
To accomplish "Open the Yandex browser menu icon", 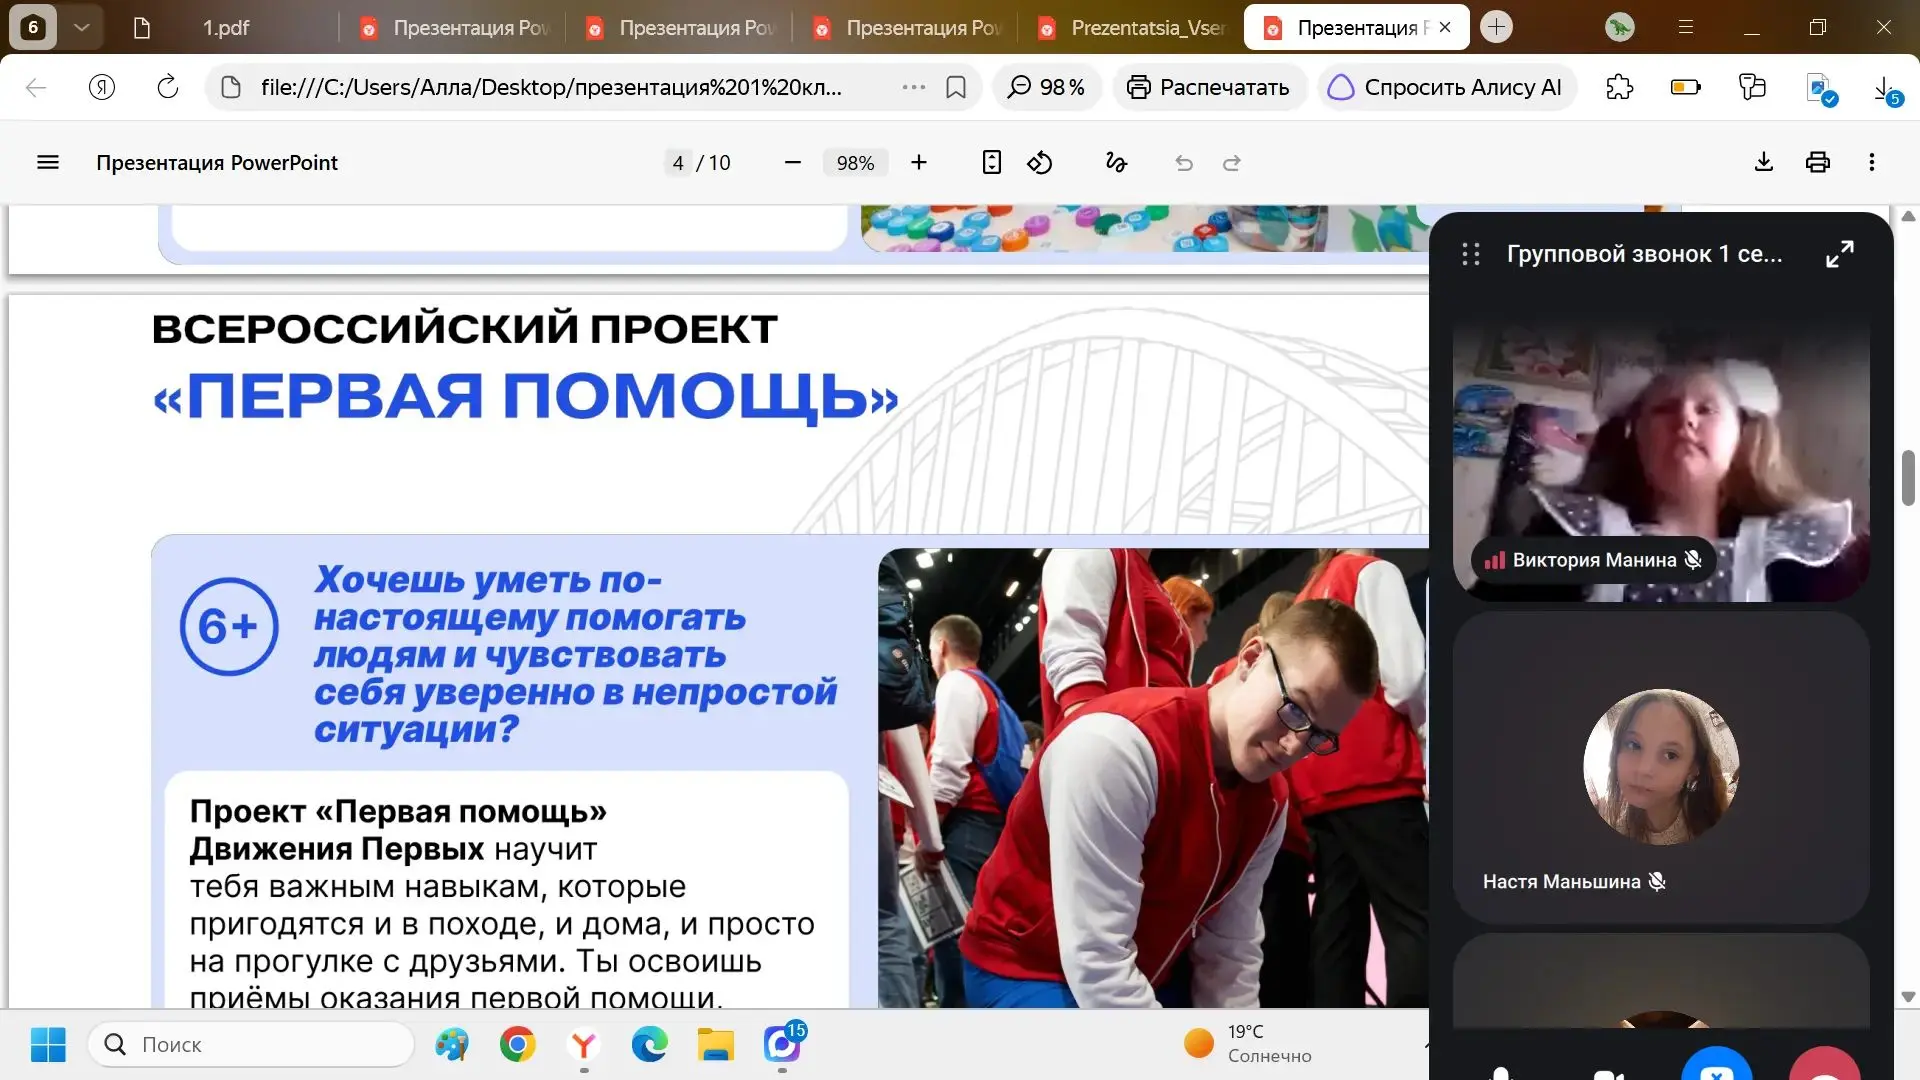I will click(1686, 27).
